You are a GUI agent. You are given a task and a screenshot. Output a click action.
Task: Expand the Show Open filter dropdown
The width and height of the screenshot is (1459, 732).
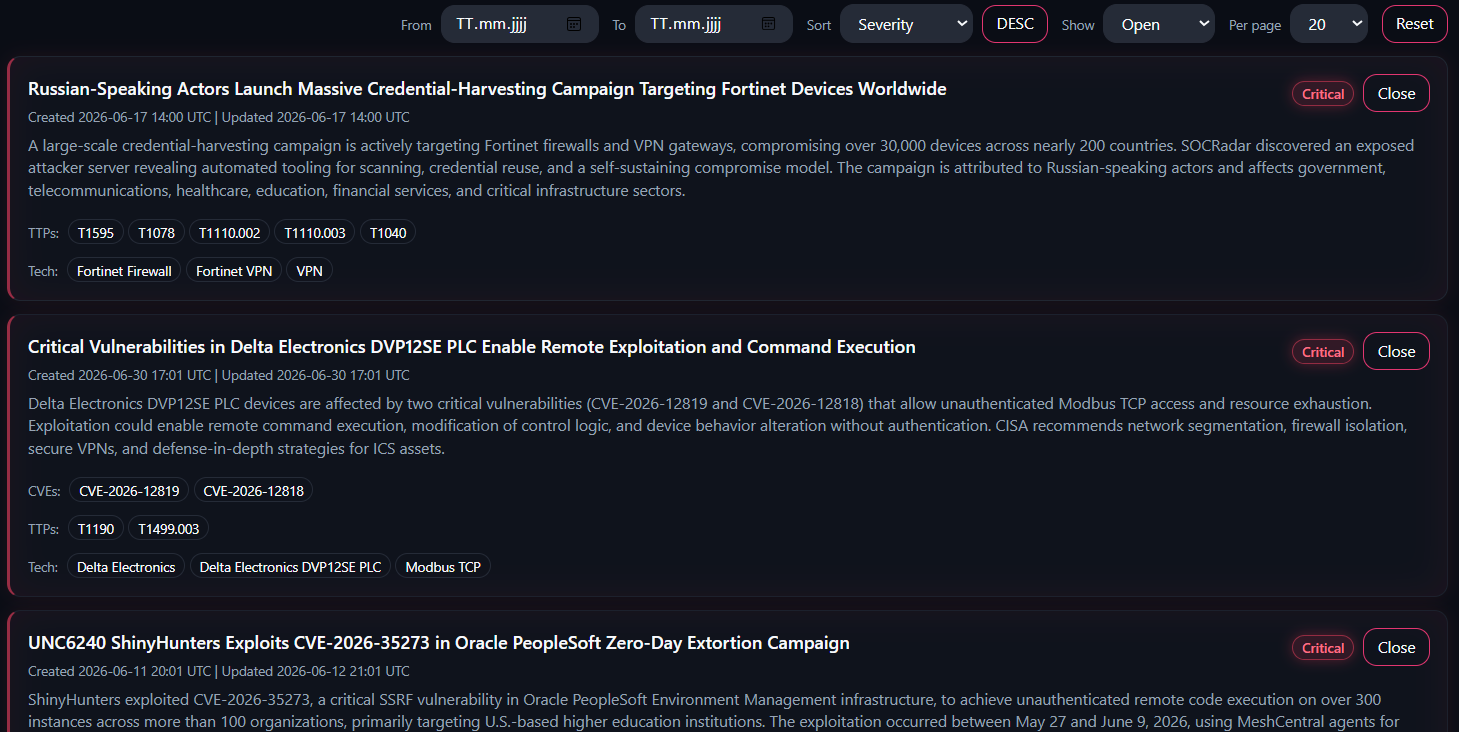click(1159, 24)
